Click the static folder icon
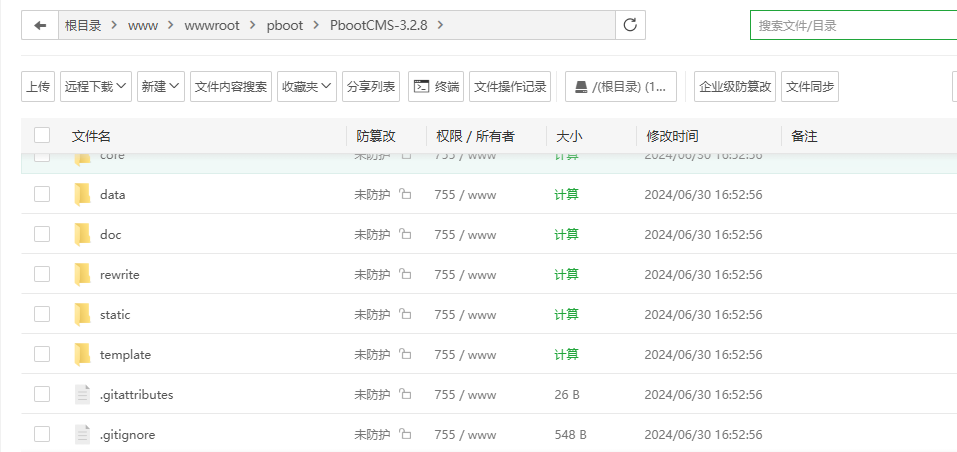The height and width of the screenshot is (452, 957). [82, 315]
